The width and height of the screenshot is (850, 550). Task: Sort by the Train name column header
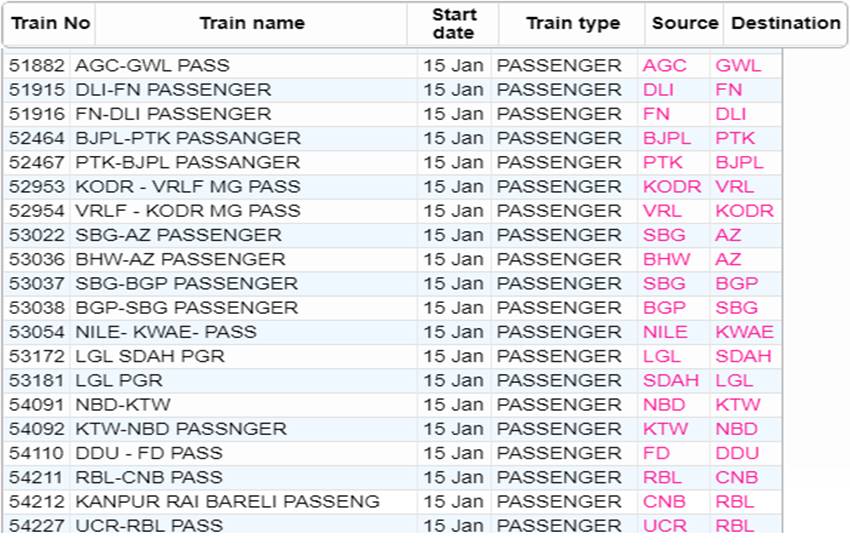[252, 23]
